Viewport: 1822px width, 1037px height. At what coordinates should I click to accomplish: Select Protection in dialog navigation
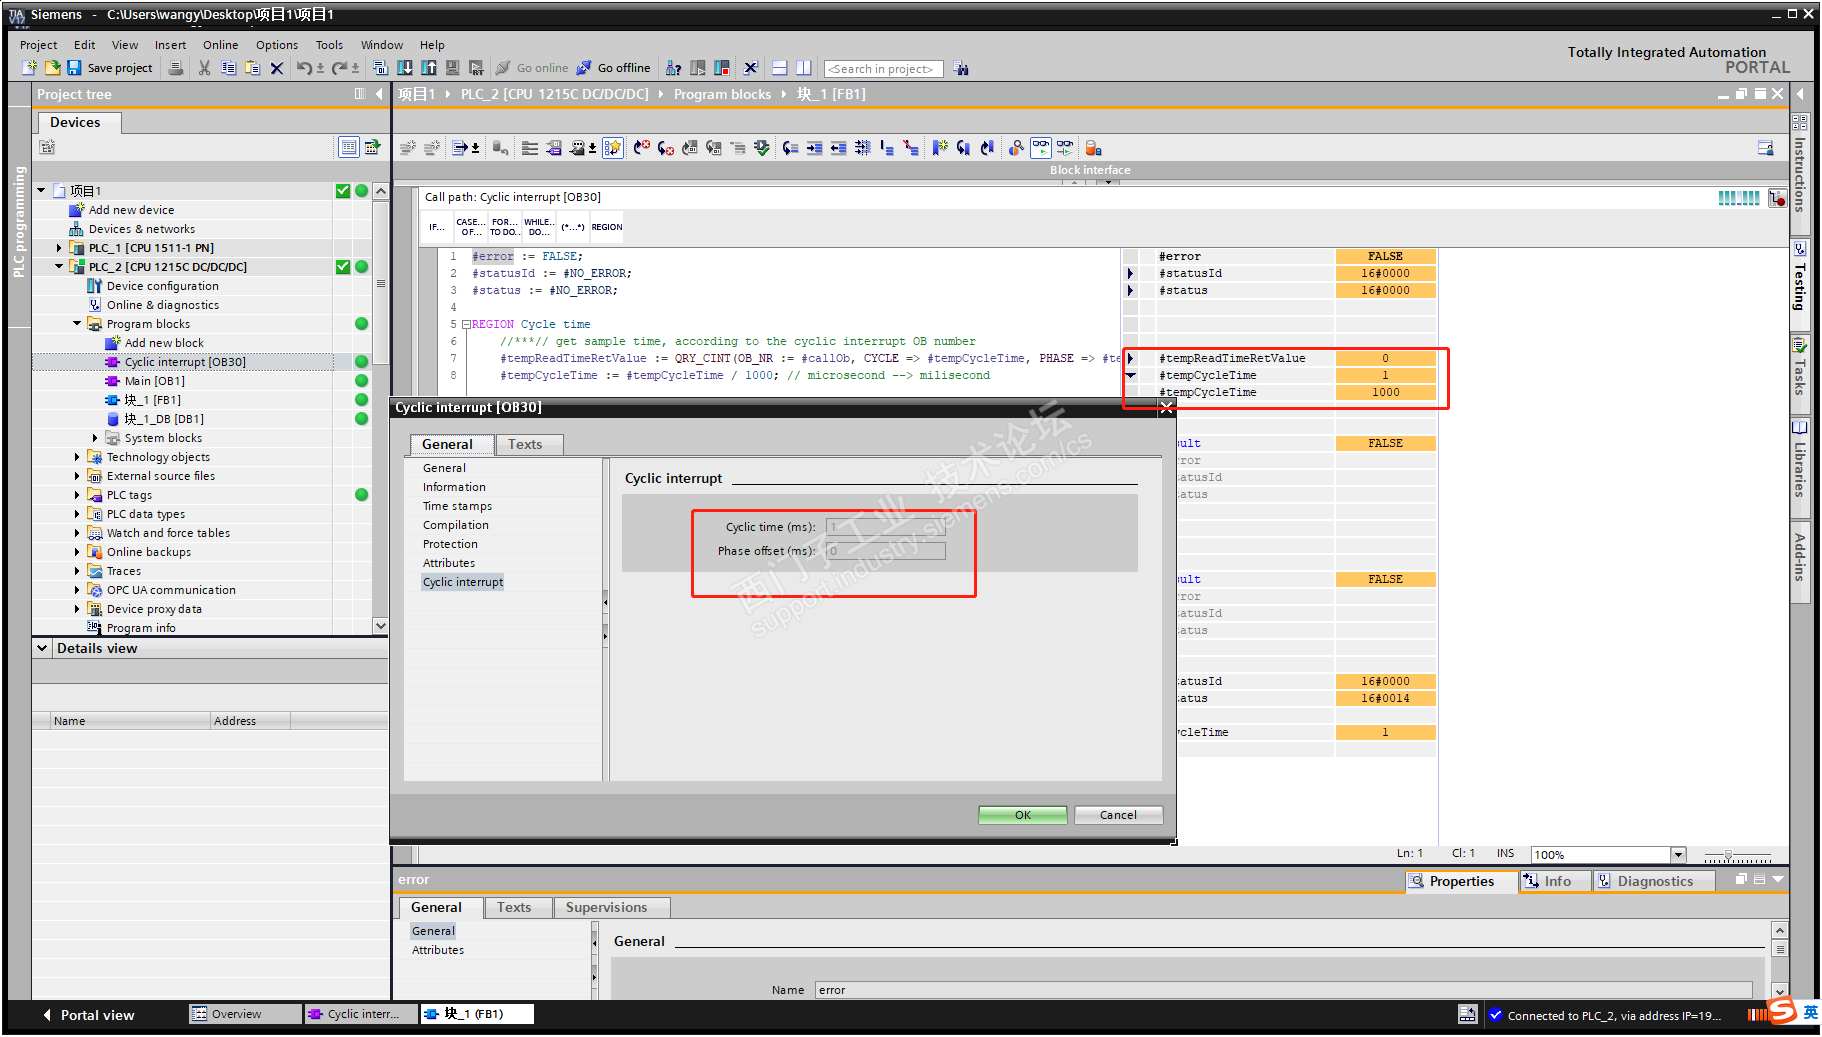[450, 544]
